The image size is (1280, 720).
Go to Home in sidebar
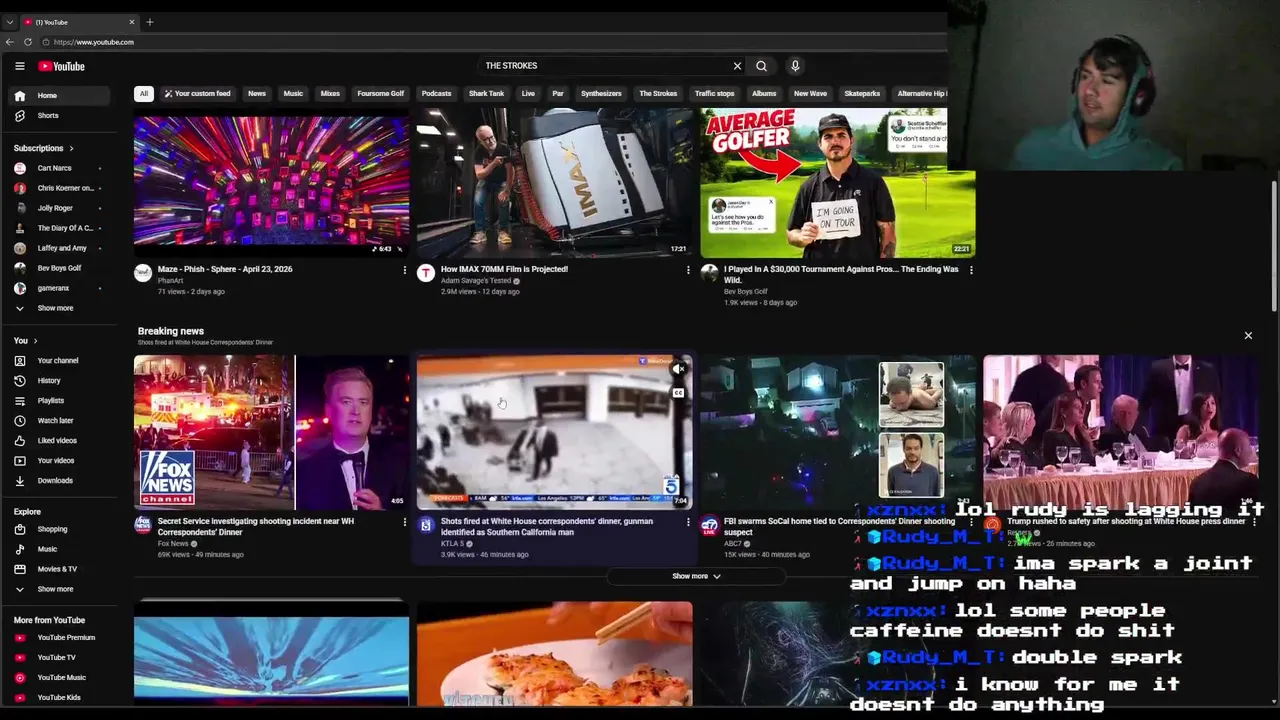pos(61,96)
